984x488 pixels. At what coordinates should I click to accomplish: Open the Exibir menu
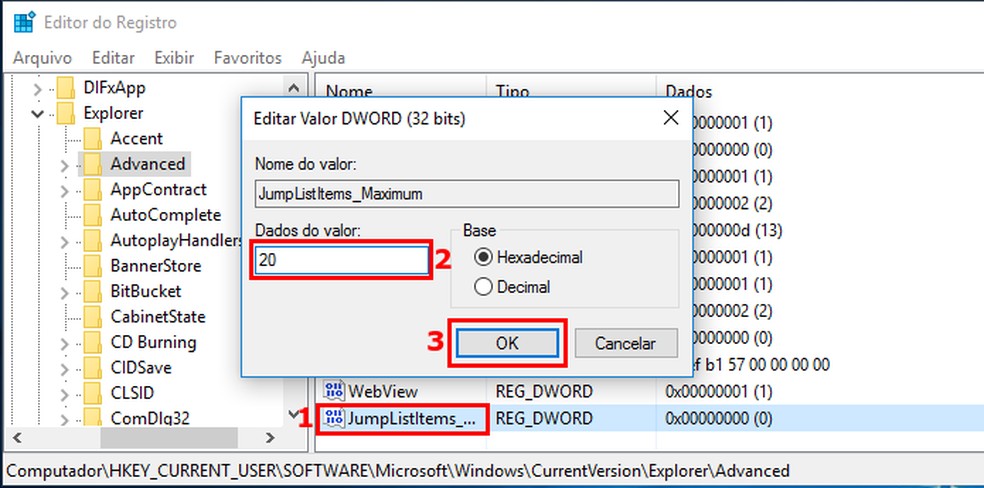click(x=174, y=58)
